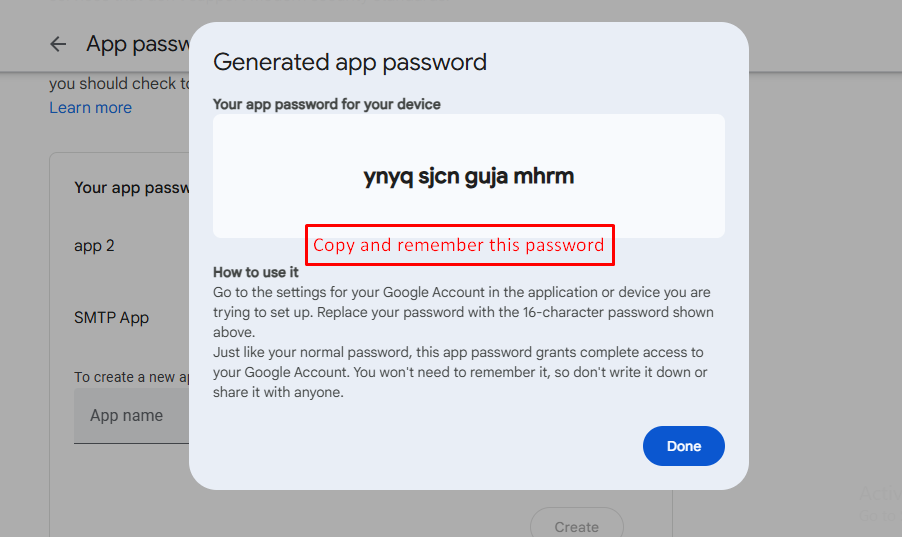
Task: Click the password group guja
Action: 486,177
